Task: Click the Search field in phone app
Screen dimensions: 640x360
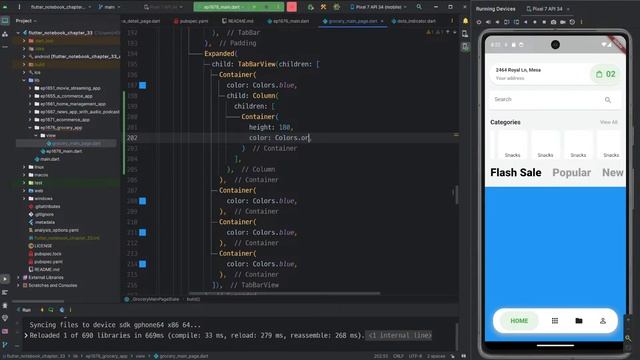Action: [555, 100]
